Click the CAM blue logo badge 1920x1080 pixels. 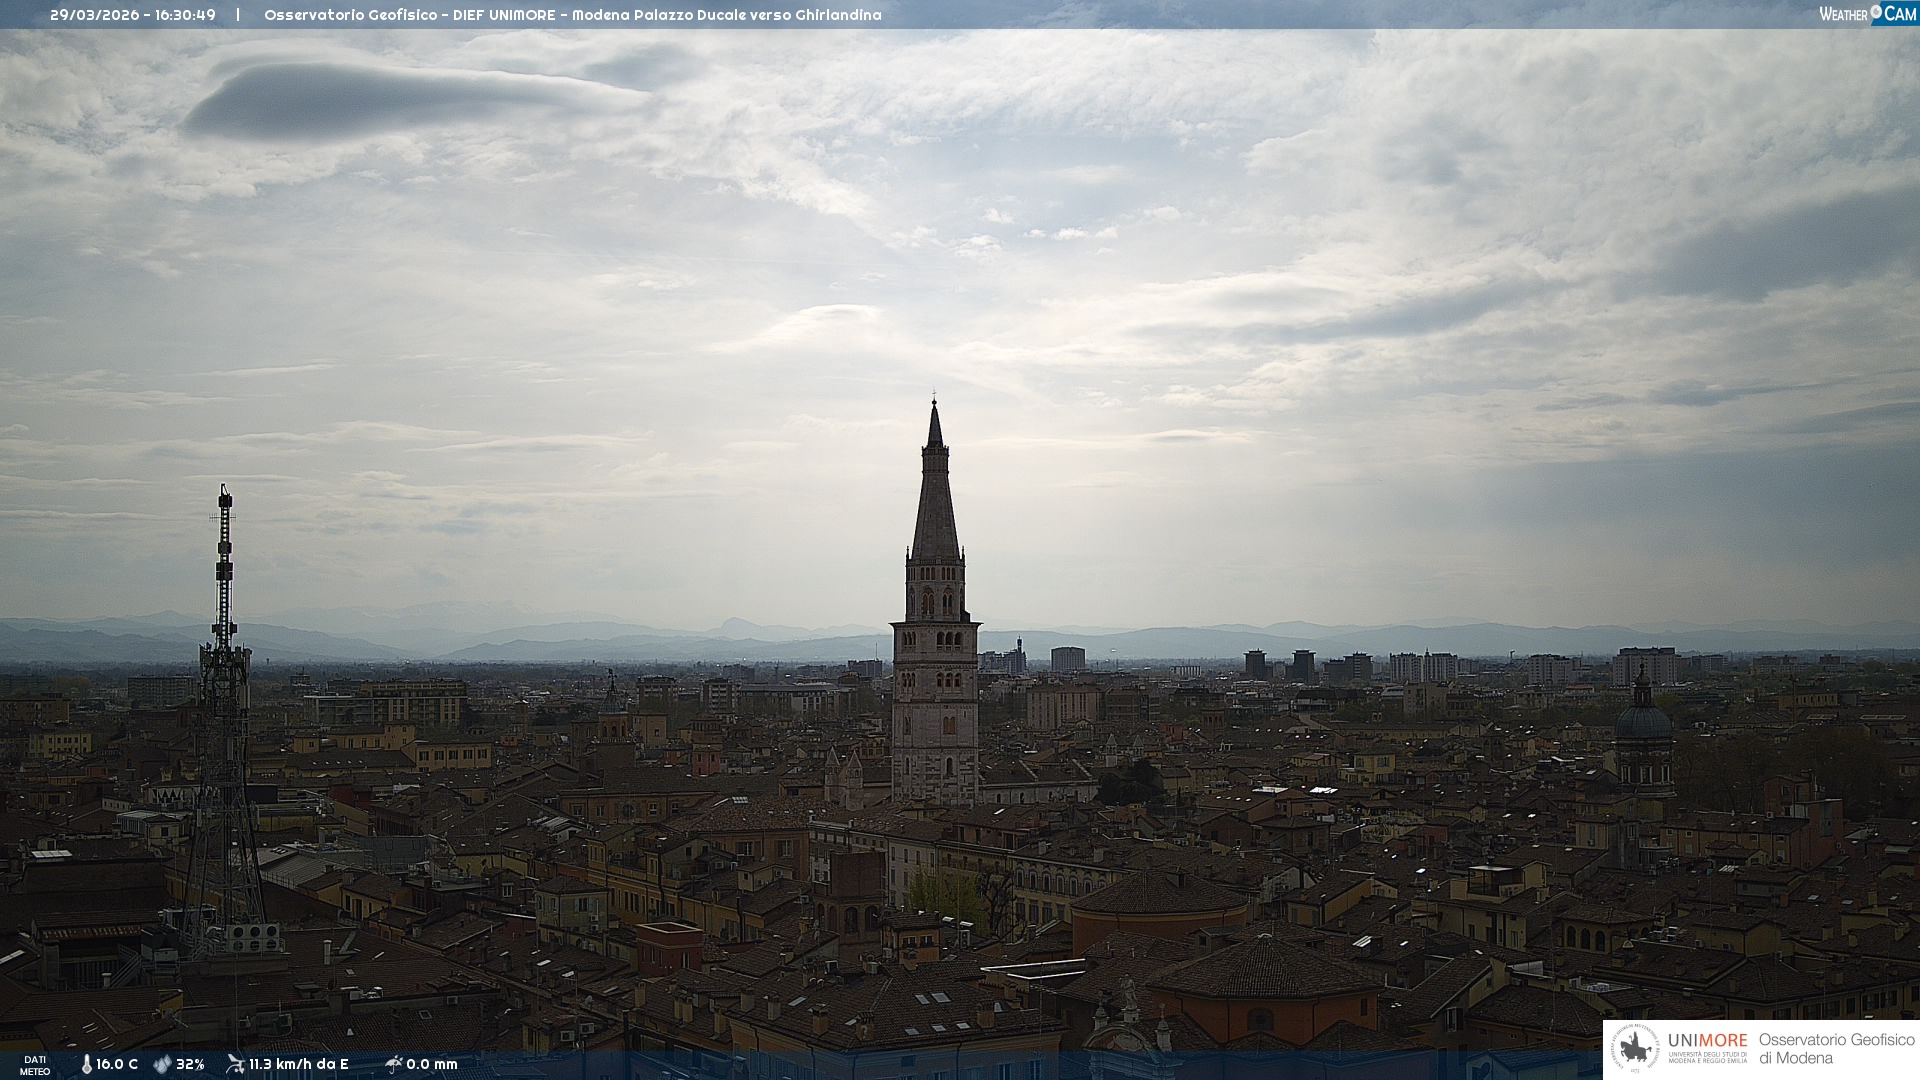click(x=1900, y=14)
